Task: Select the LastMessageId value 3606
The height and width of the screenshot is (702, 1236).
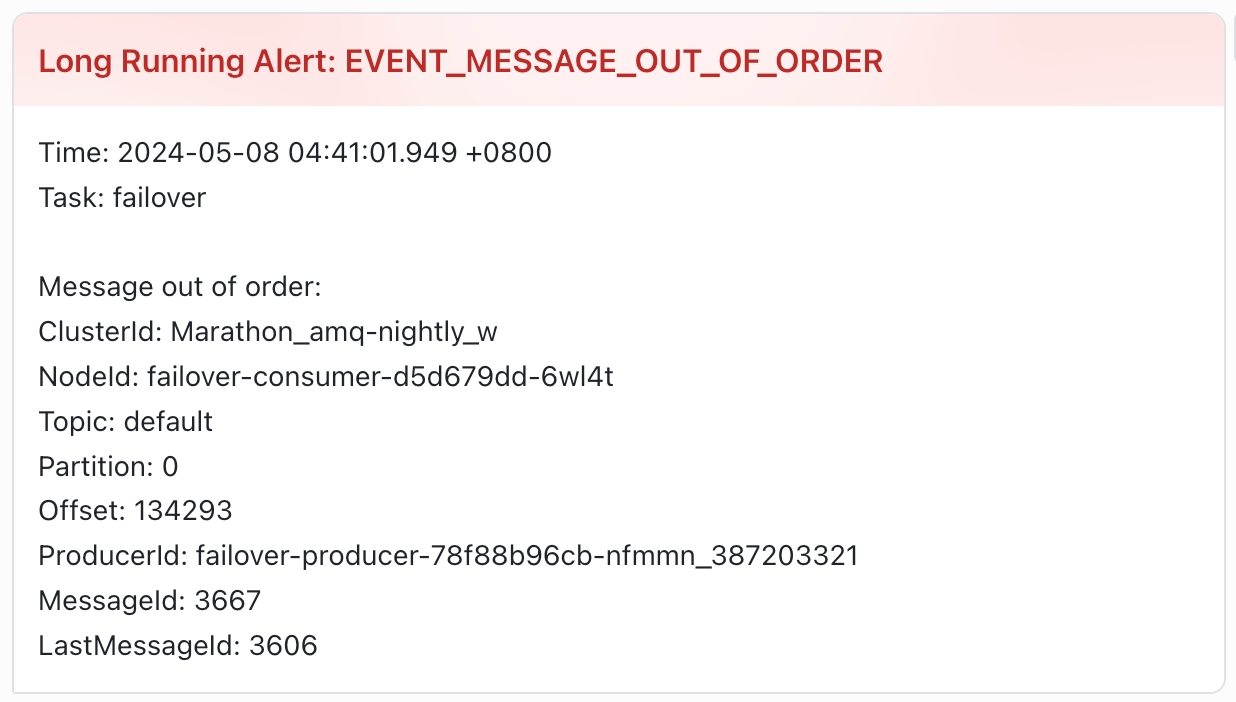Action: tap(283, 646)
